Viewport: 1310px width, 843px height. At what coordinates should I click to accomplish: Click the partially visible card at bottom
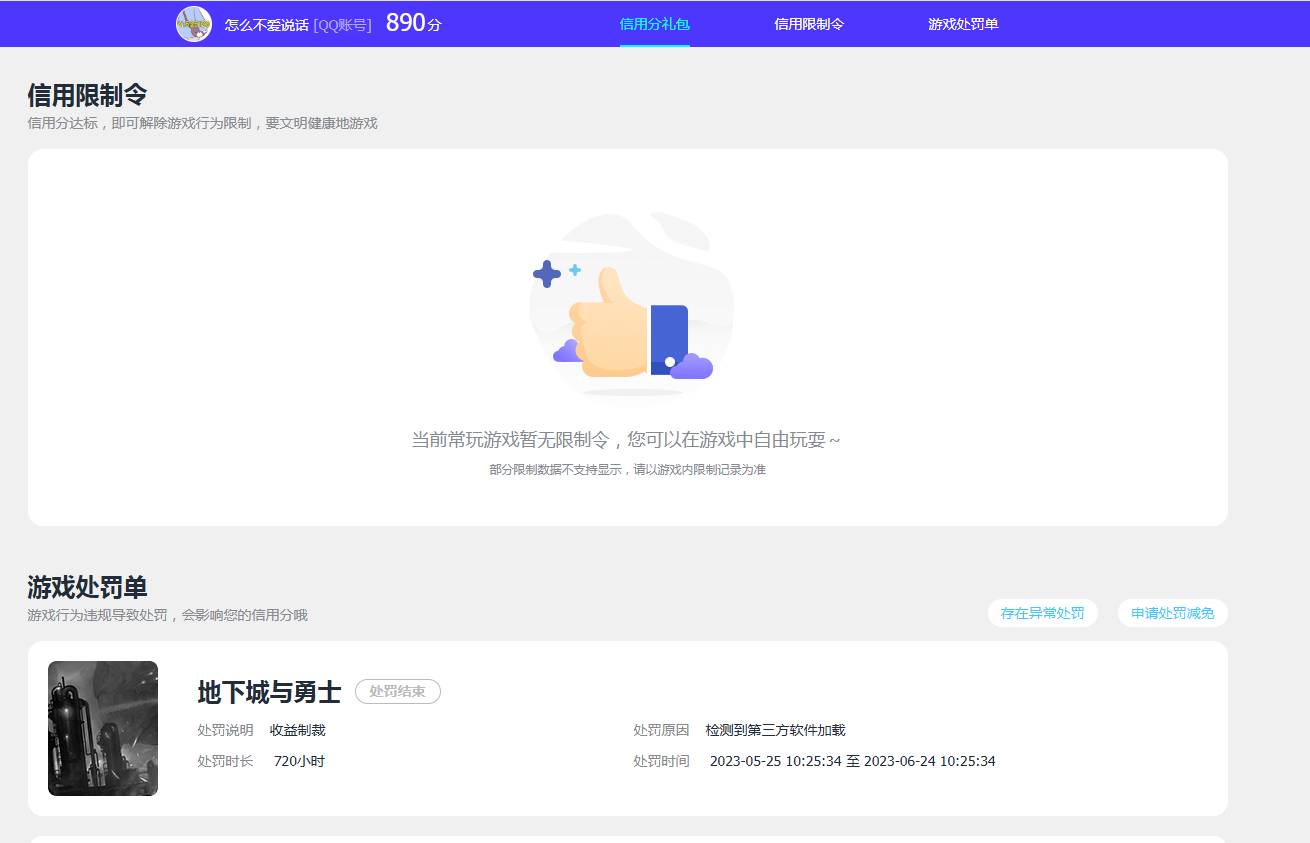click(628, 838)
